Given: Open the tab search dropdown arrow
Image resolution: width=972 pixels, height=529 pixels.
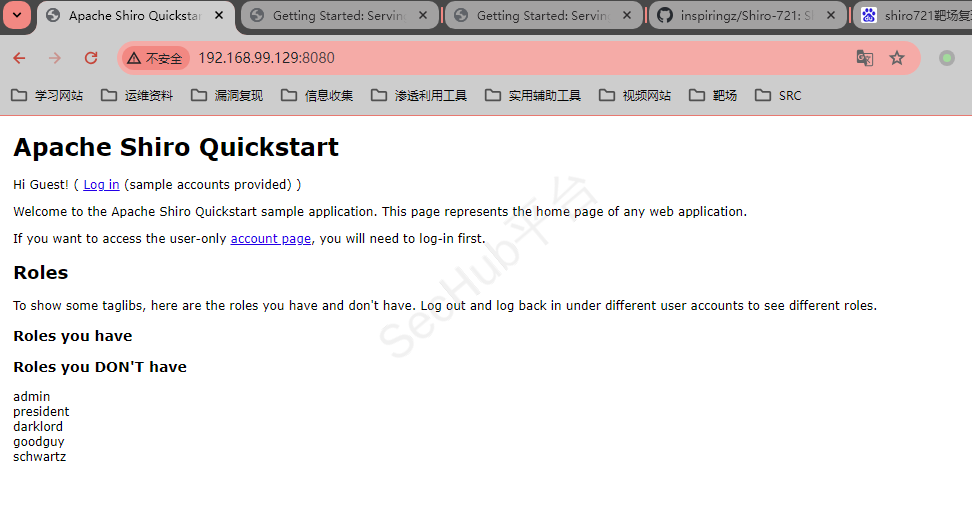Looking at the screenshot, I should [x=17, y=15].
